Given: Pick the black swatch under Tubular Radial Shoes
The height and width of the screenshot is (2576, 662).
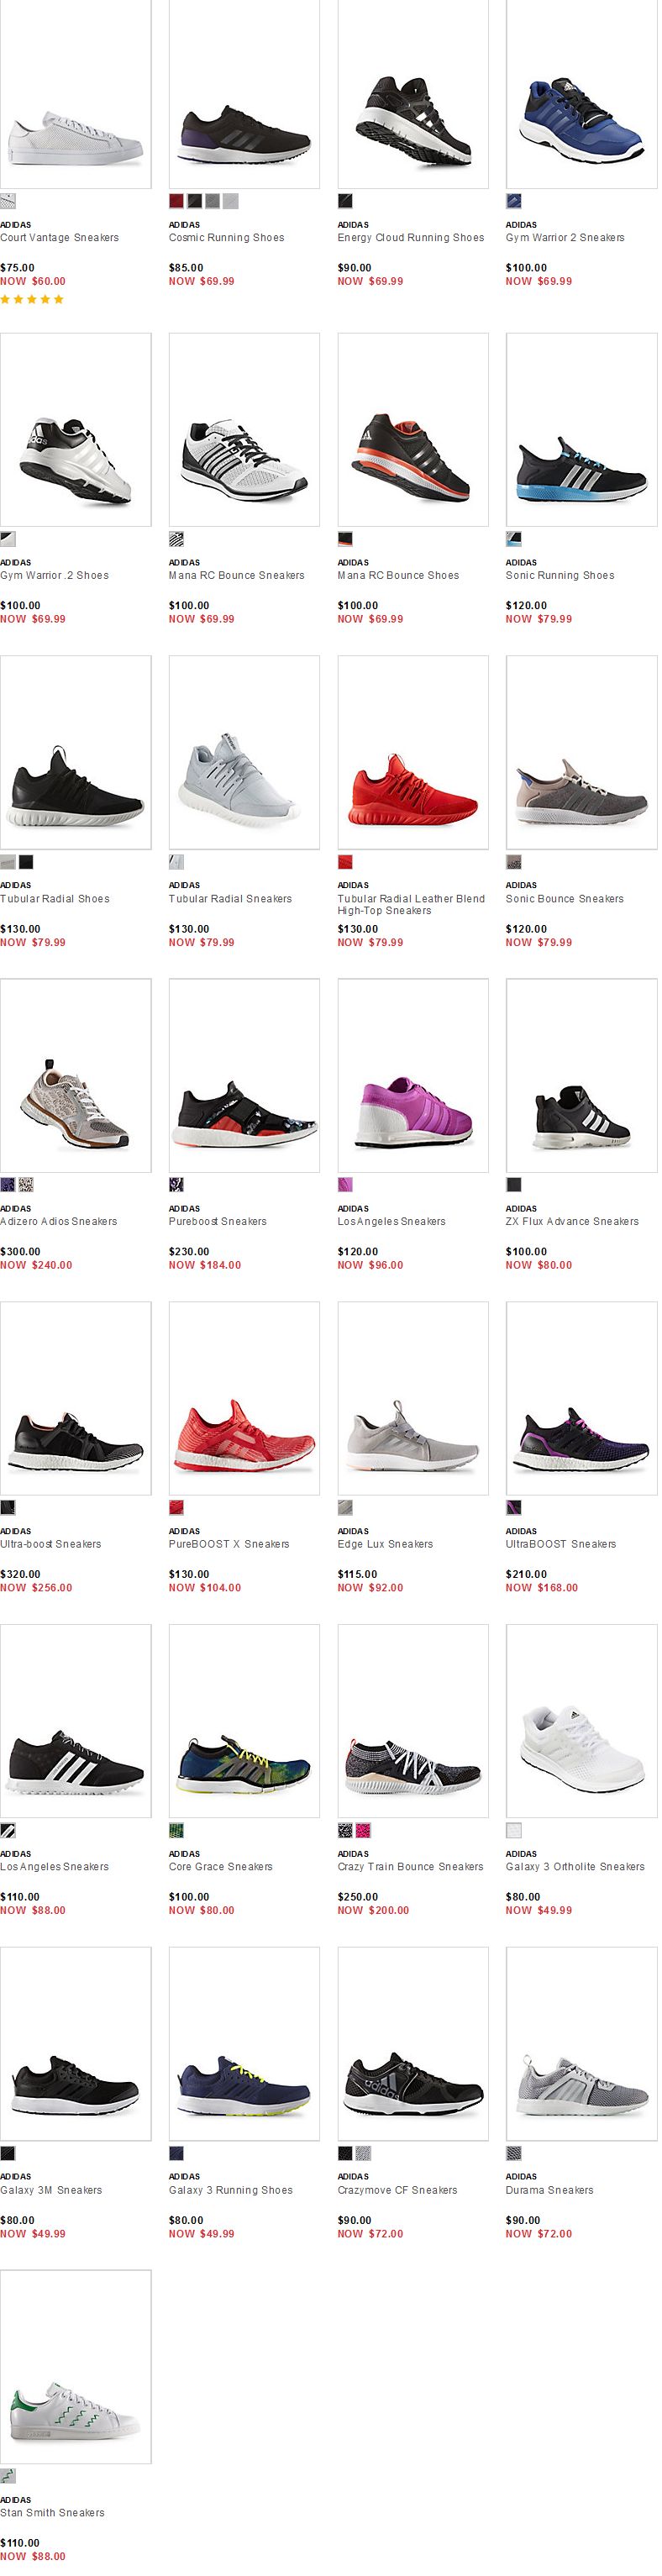Looking at the screenshot, I should pos(26,862).
